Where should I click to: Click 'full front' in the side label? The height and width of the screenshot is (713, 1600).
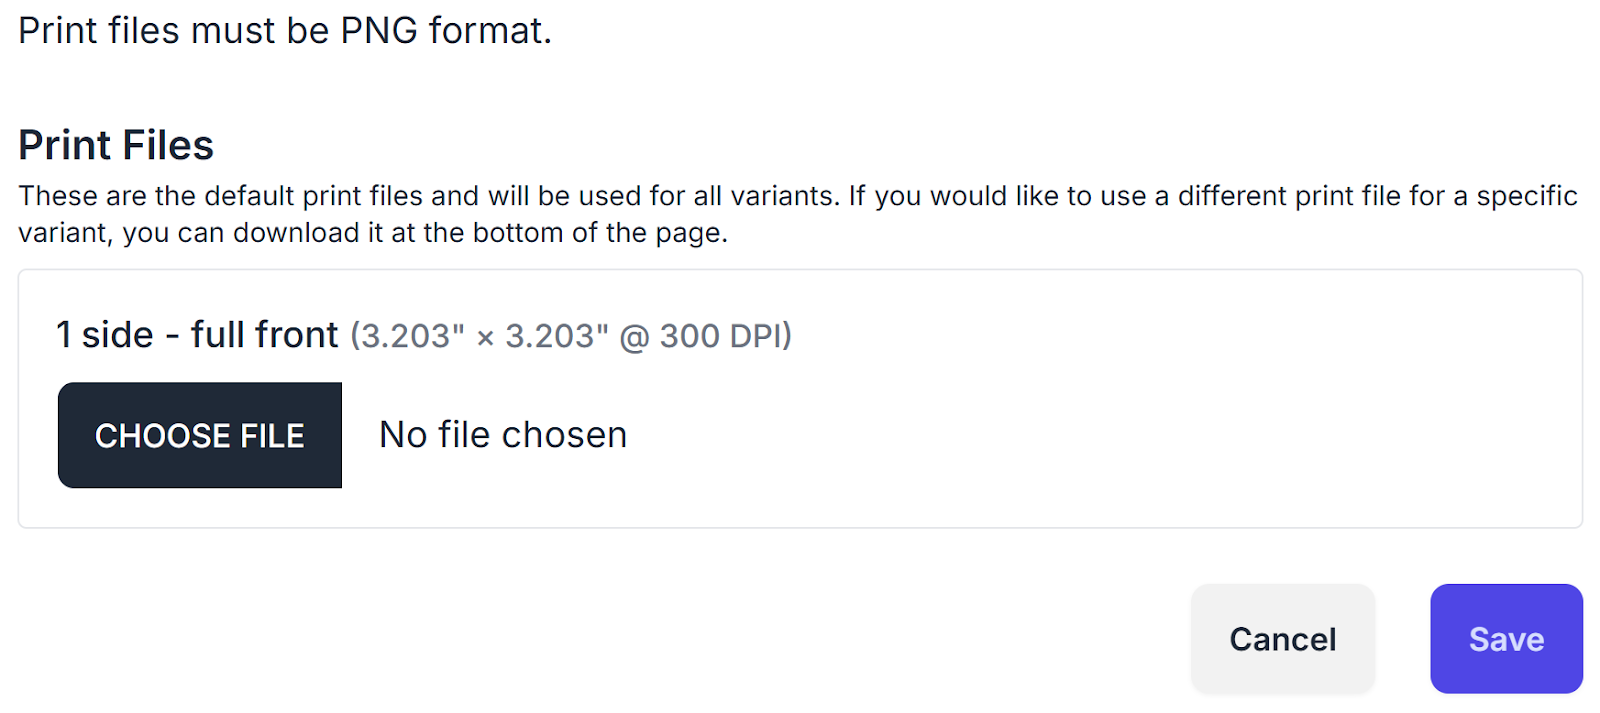[265, 335]
